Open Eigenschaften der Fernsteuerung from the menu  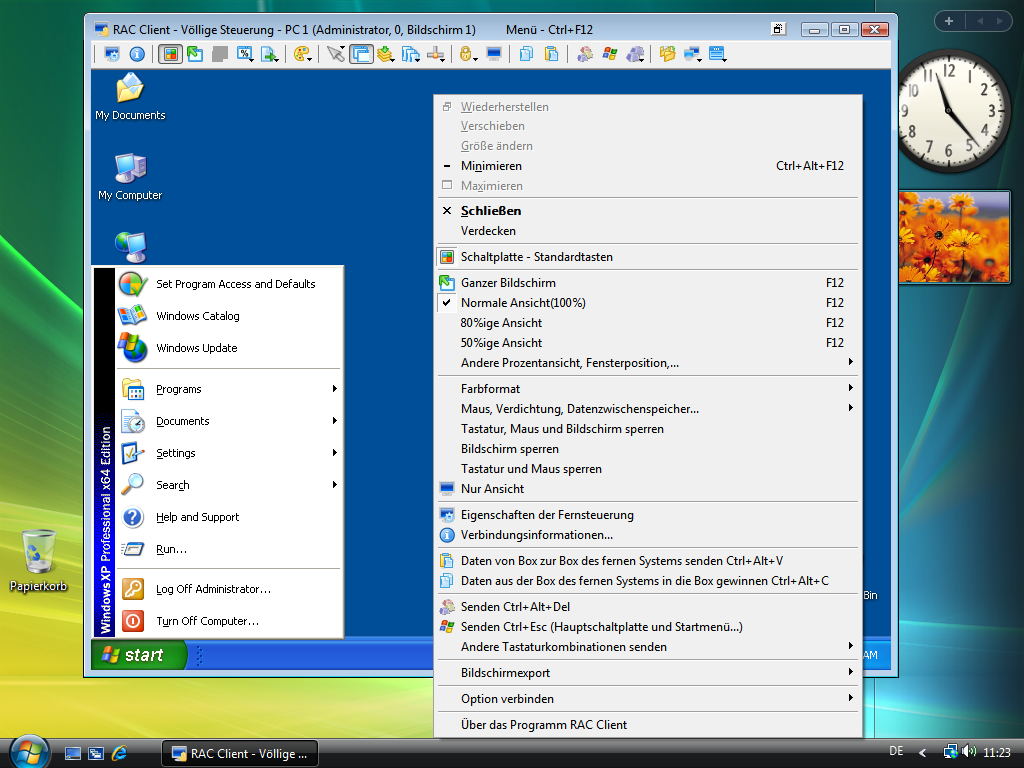tap(648, 515)
